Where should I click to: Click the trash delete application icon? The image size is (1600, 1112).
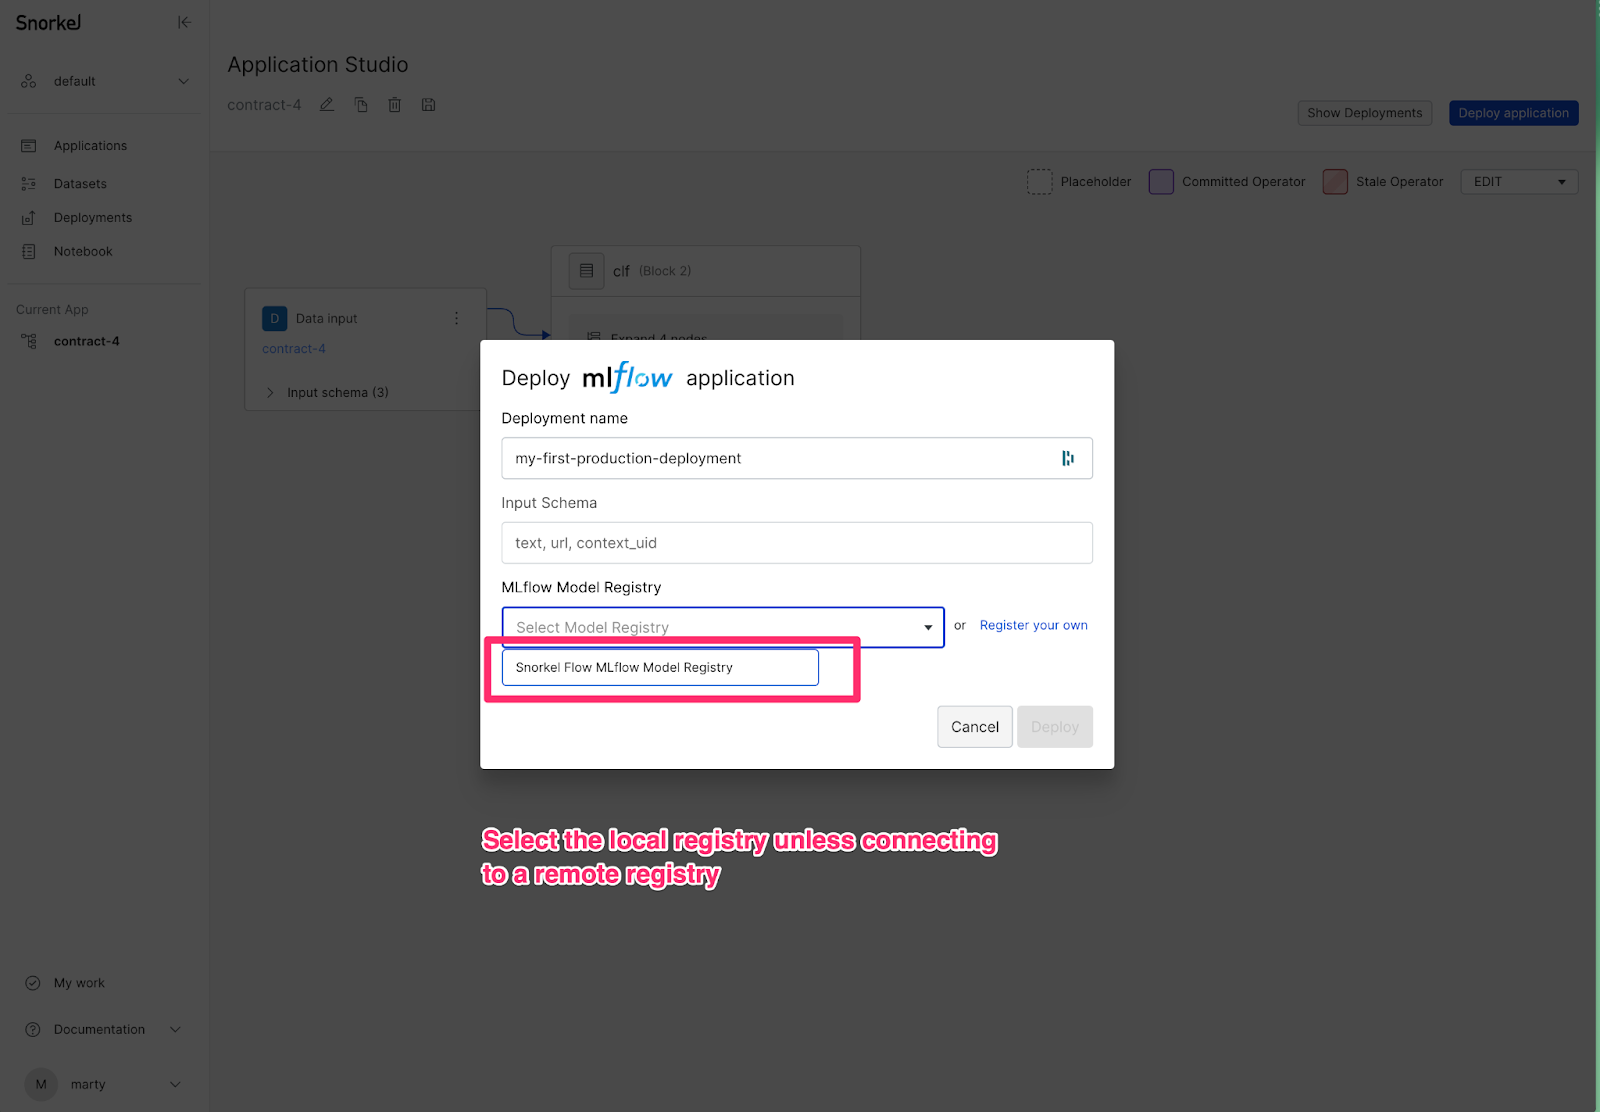pos(395,105)
